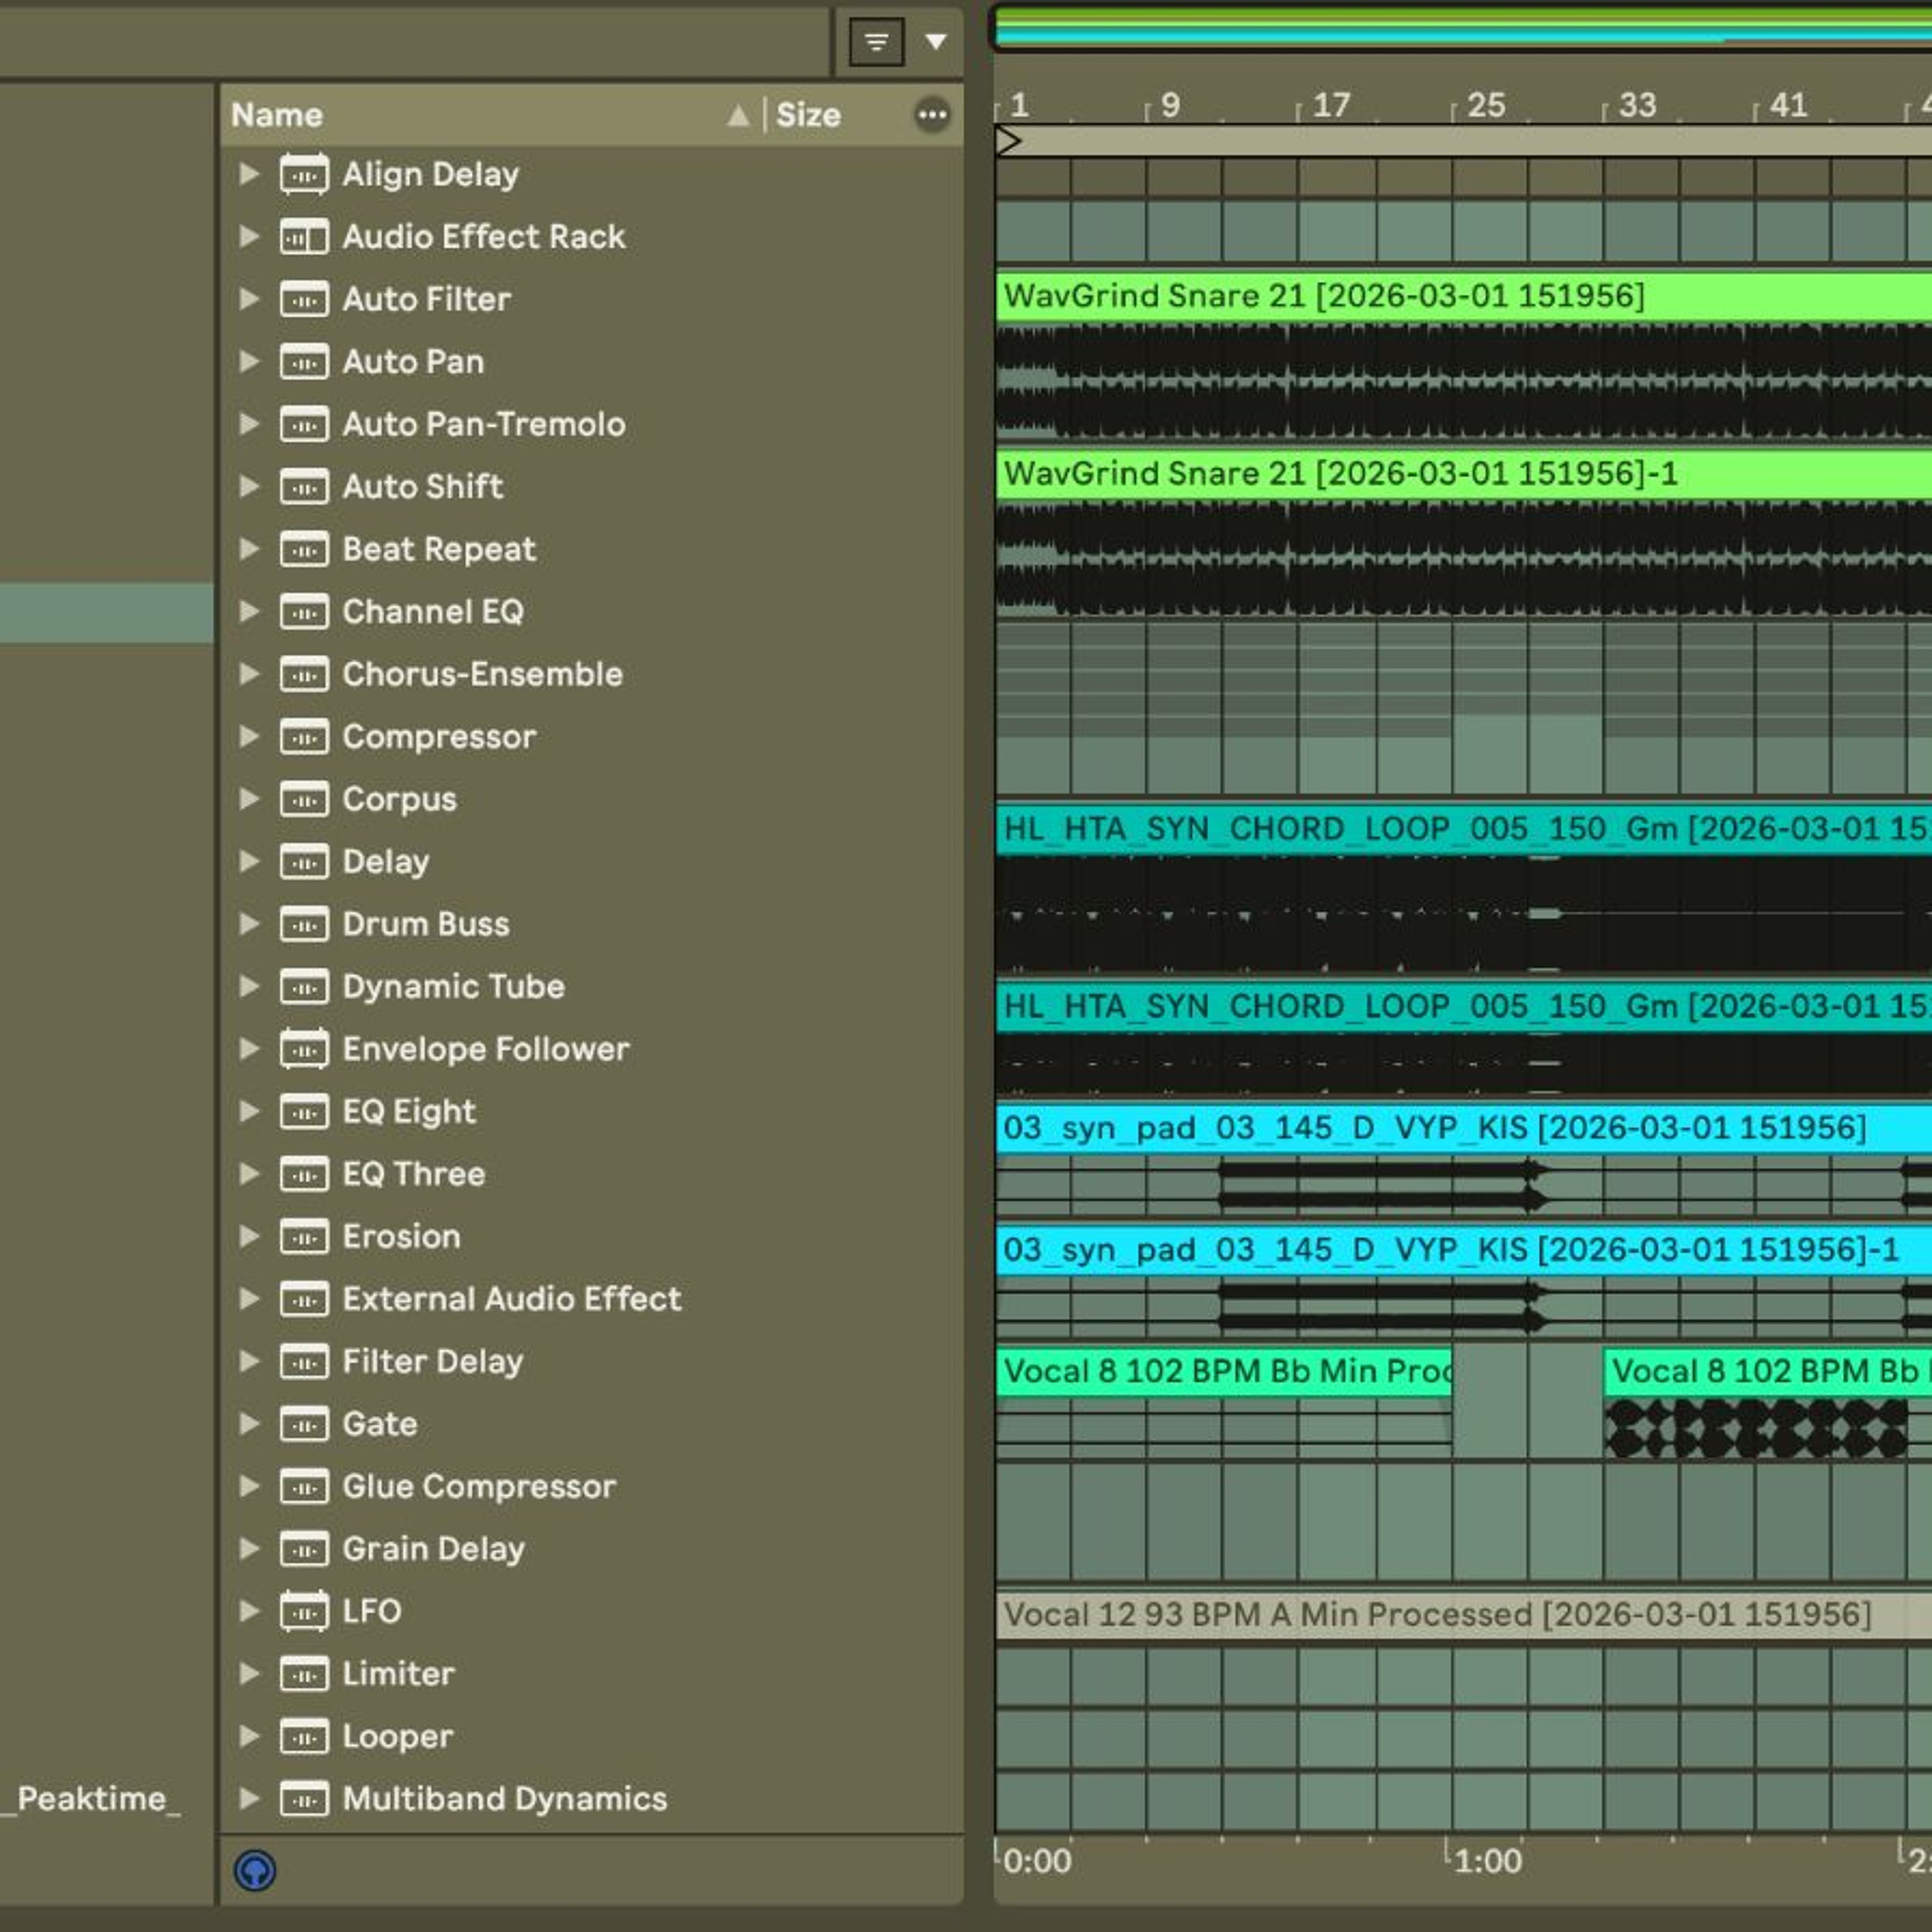
Task: Select the Looper device
Action: point(398,1737)
